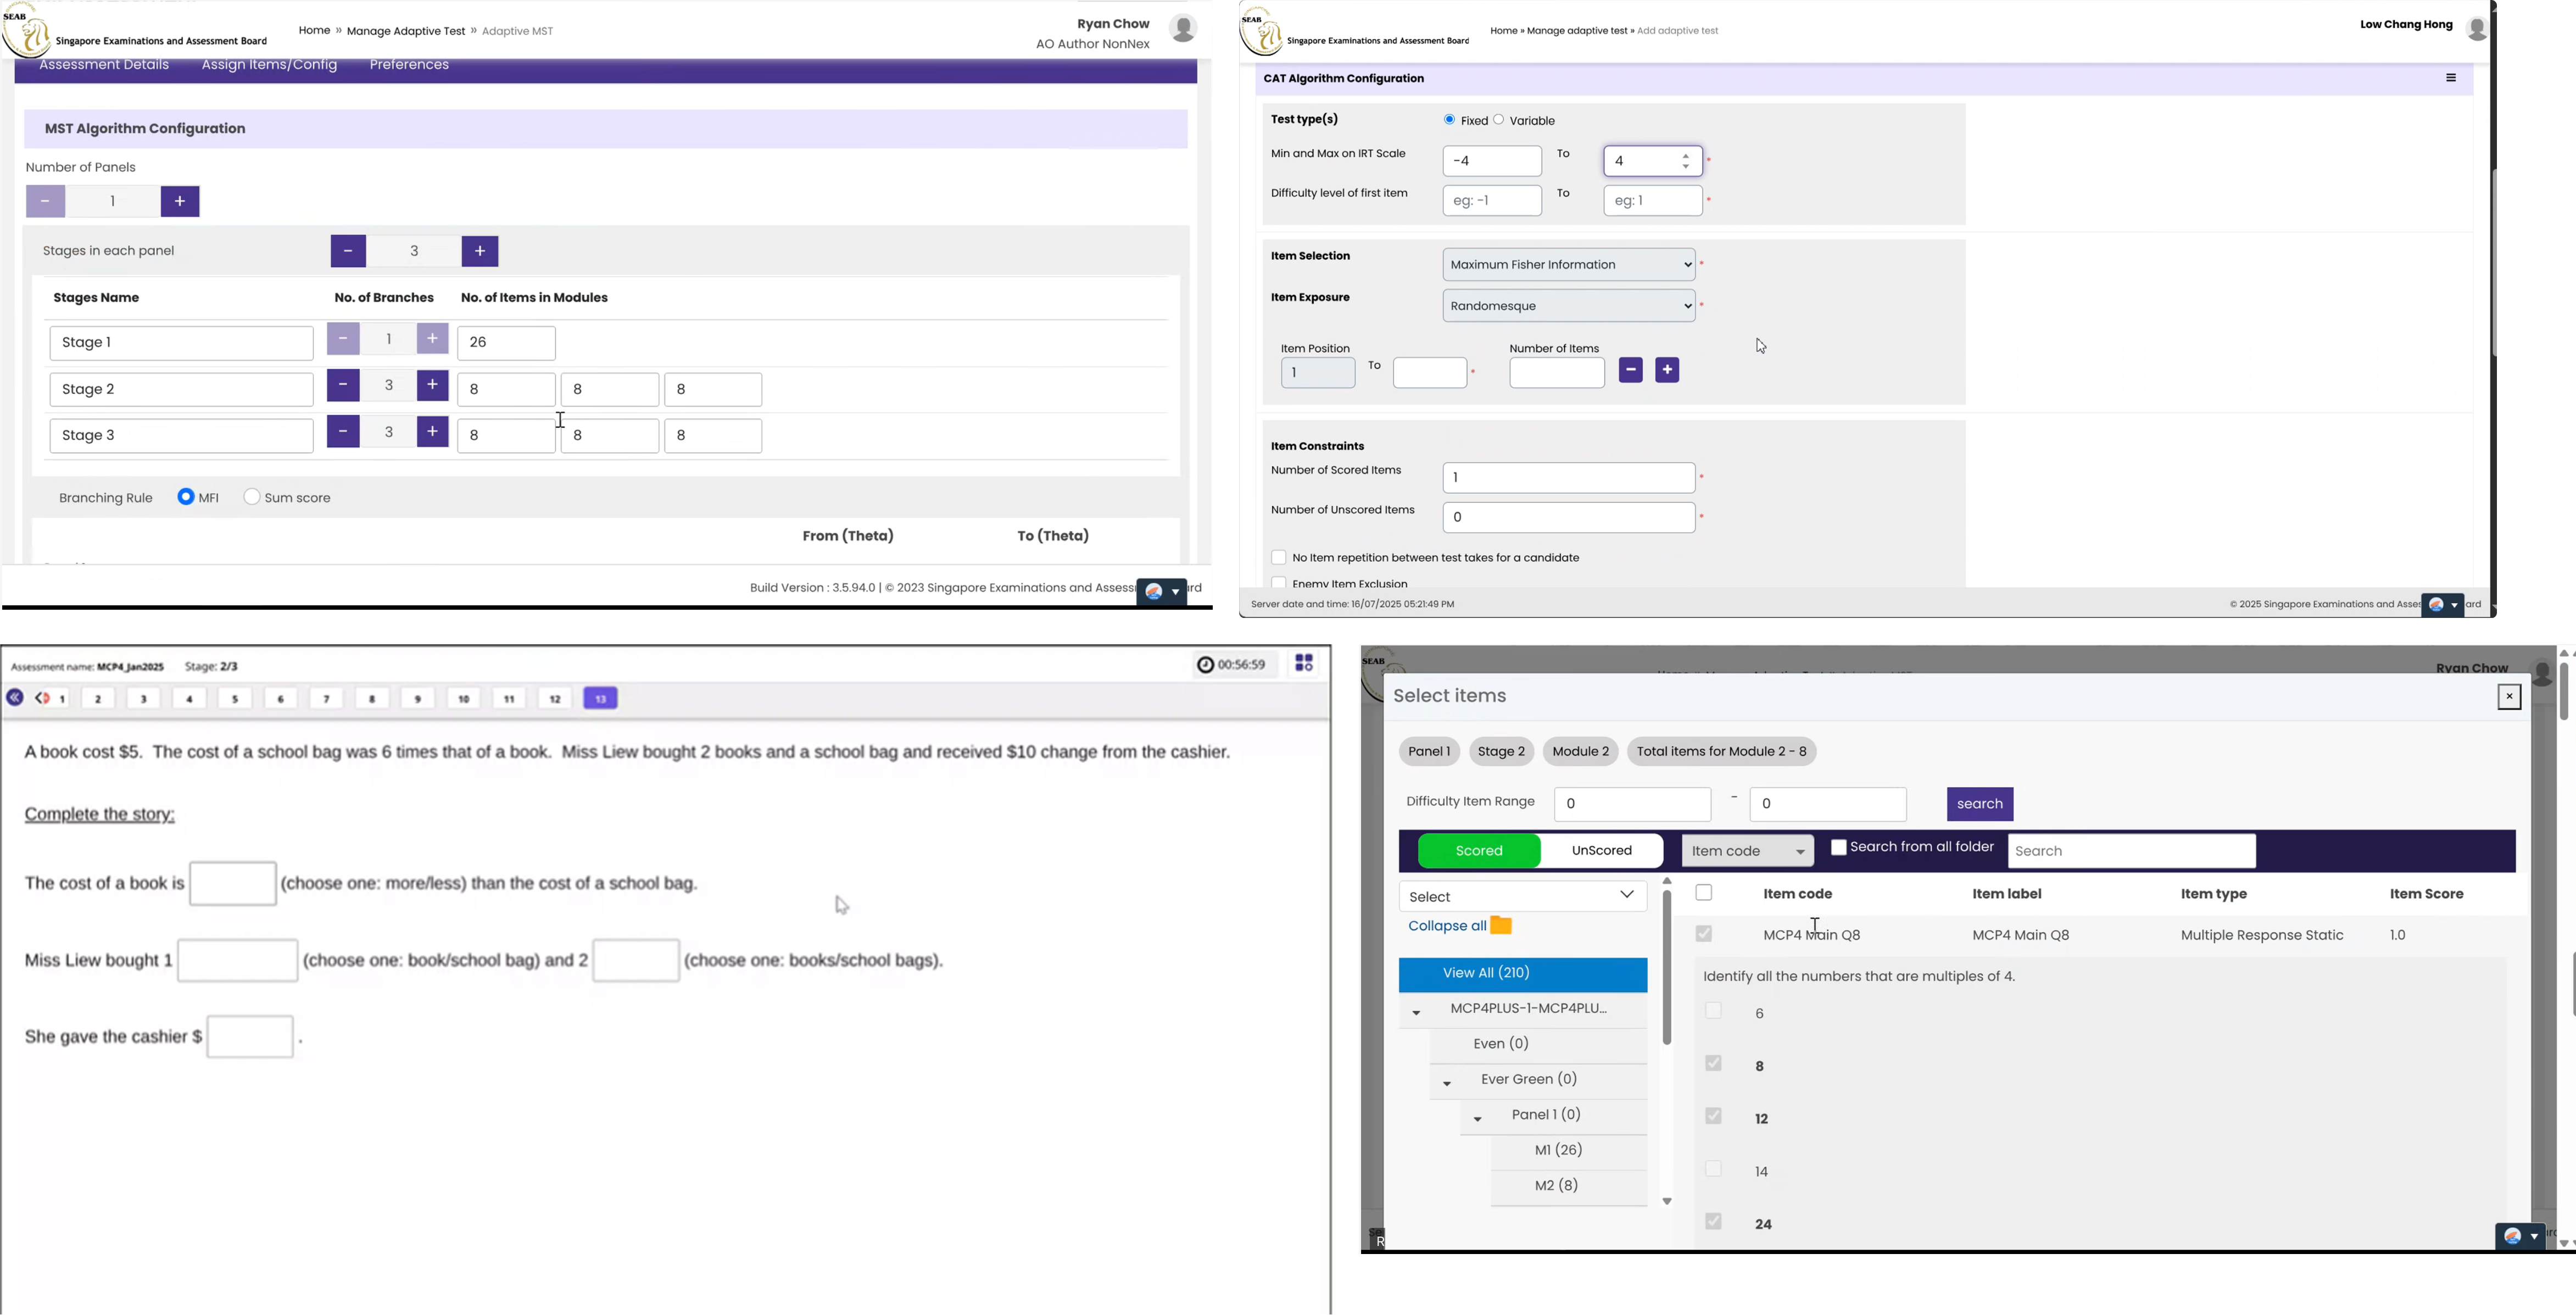Open the three-dot menu in CAT Algorithm Configuration
2576x1315 pixels.
coord(2451,78)
